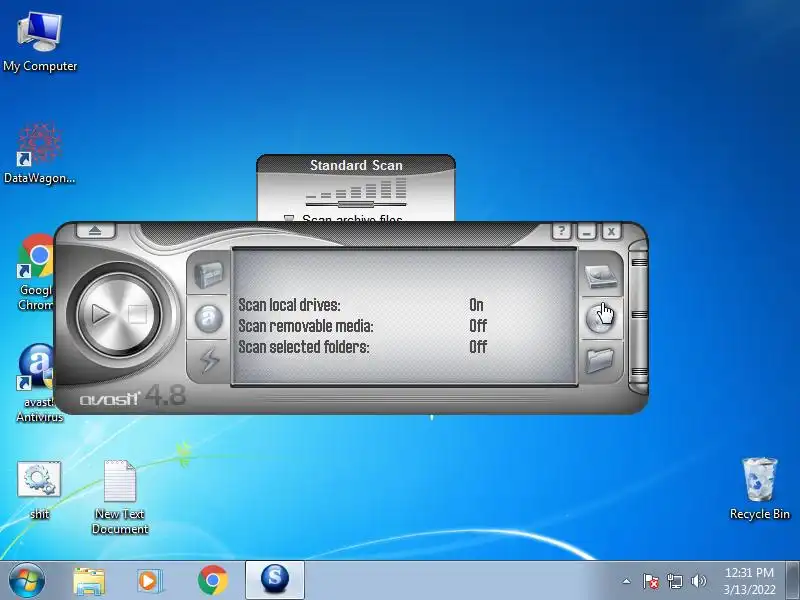Viewport: 800px width, 600px height.
Task: Click the avast 'a' resident protection icon
Action: coord(209,318)
